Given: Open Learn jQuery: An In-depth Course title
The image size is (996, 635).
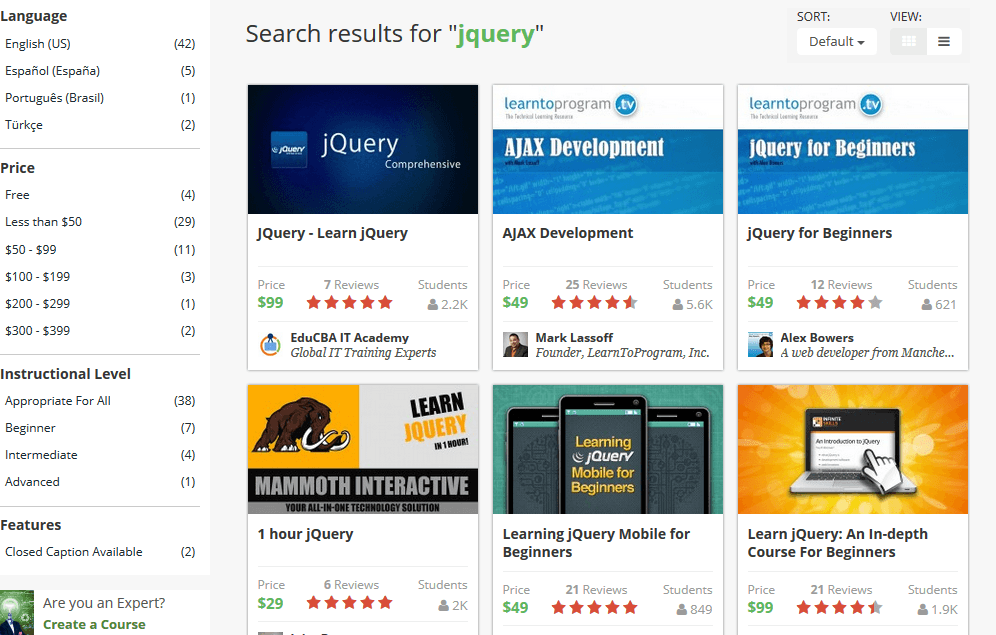Looking at the screenshot, I should coord(838,543).
